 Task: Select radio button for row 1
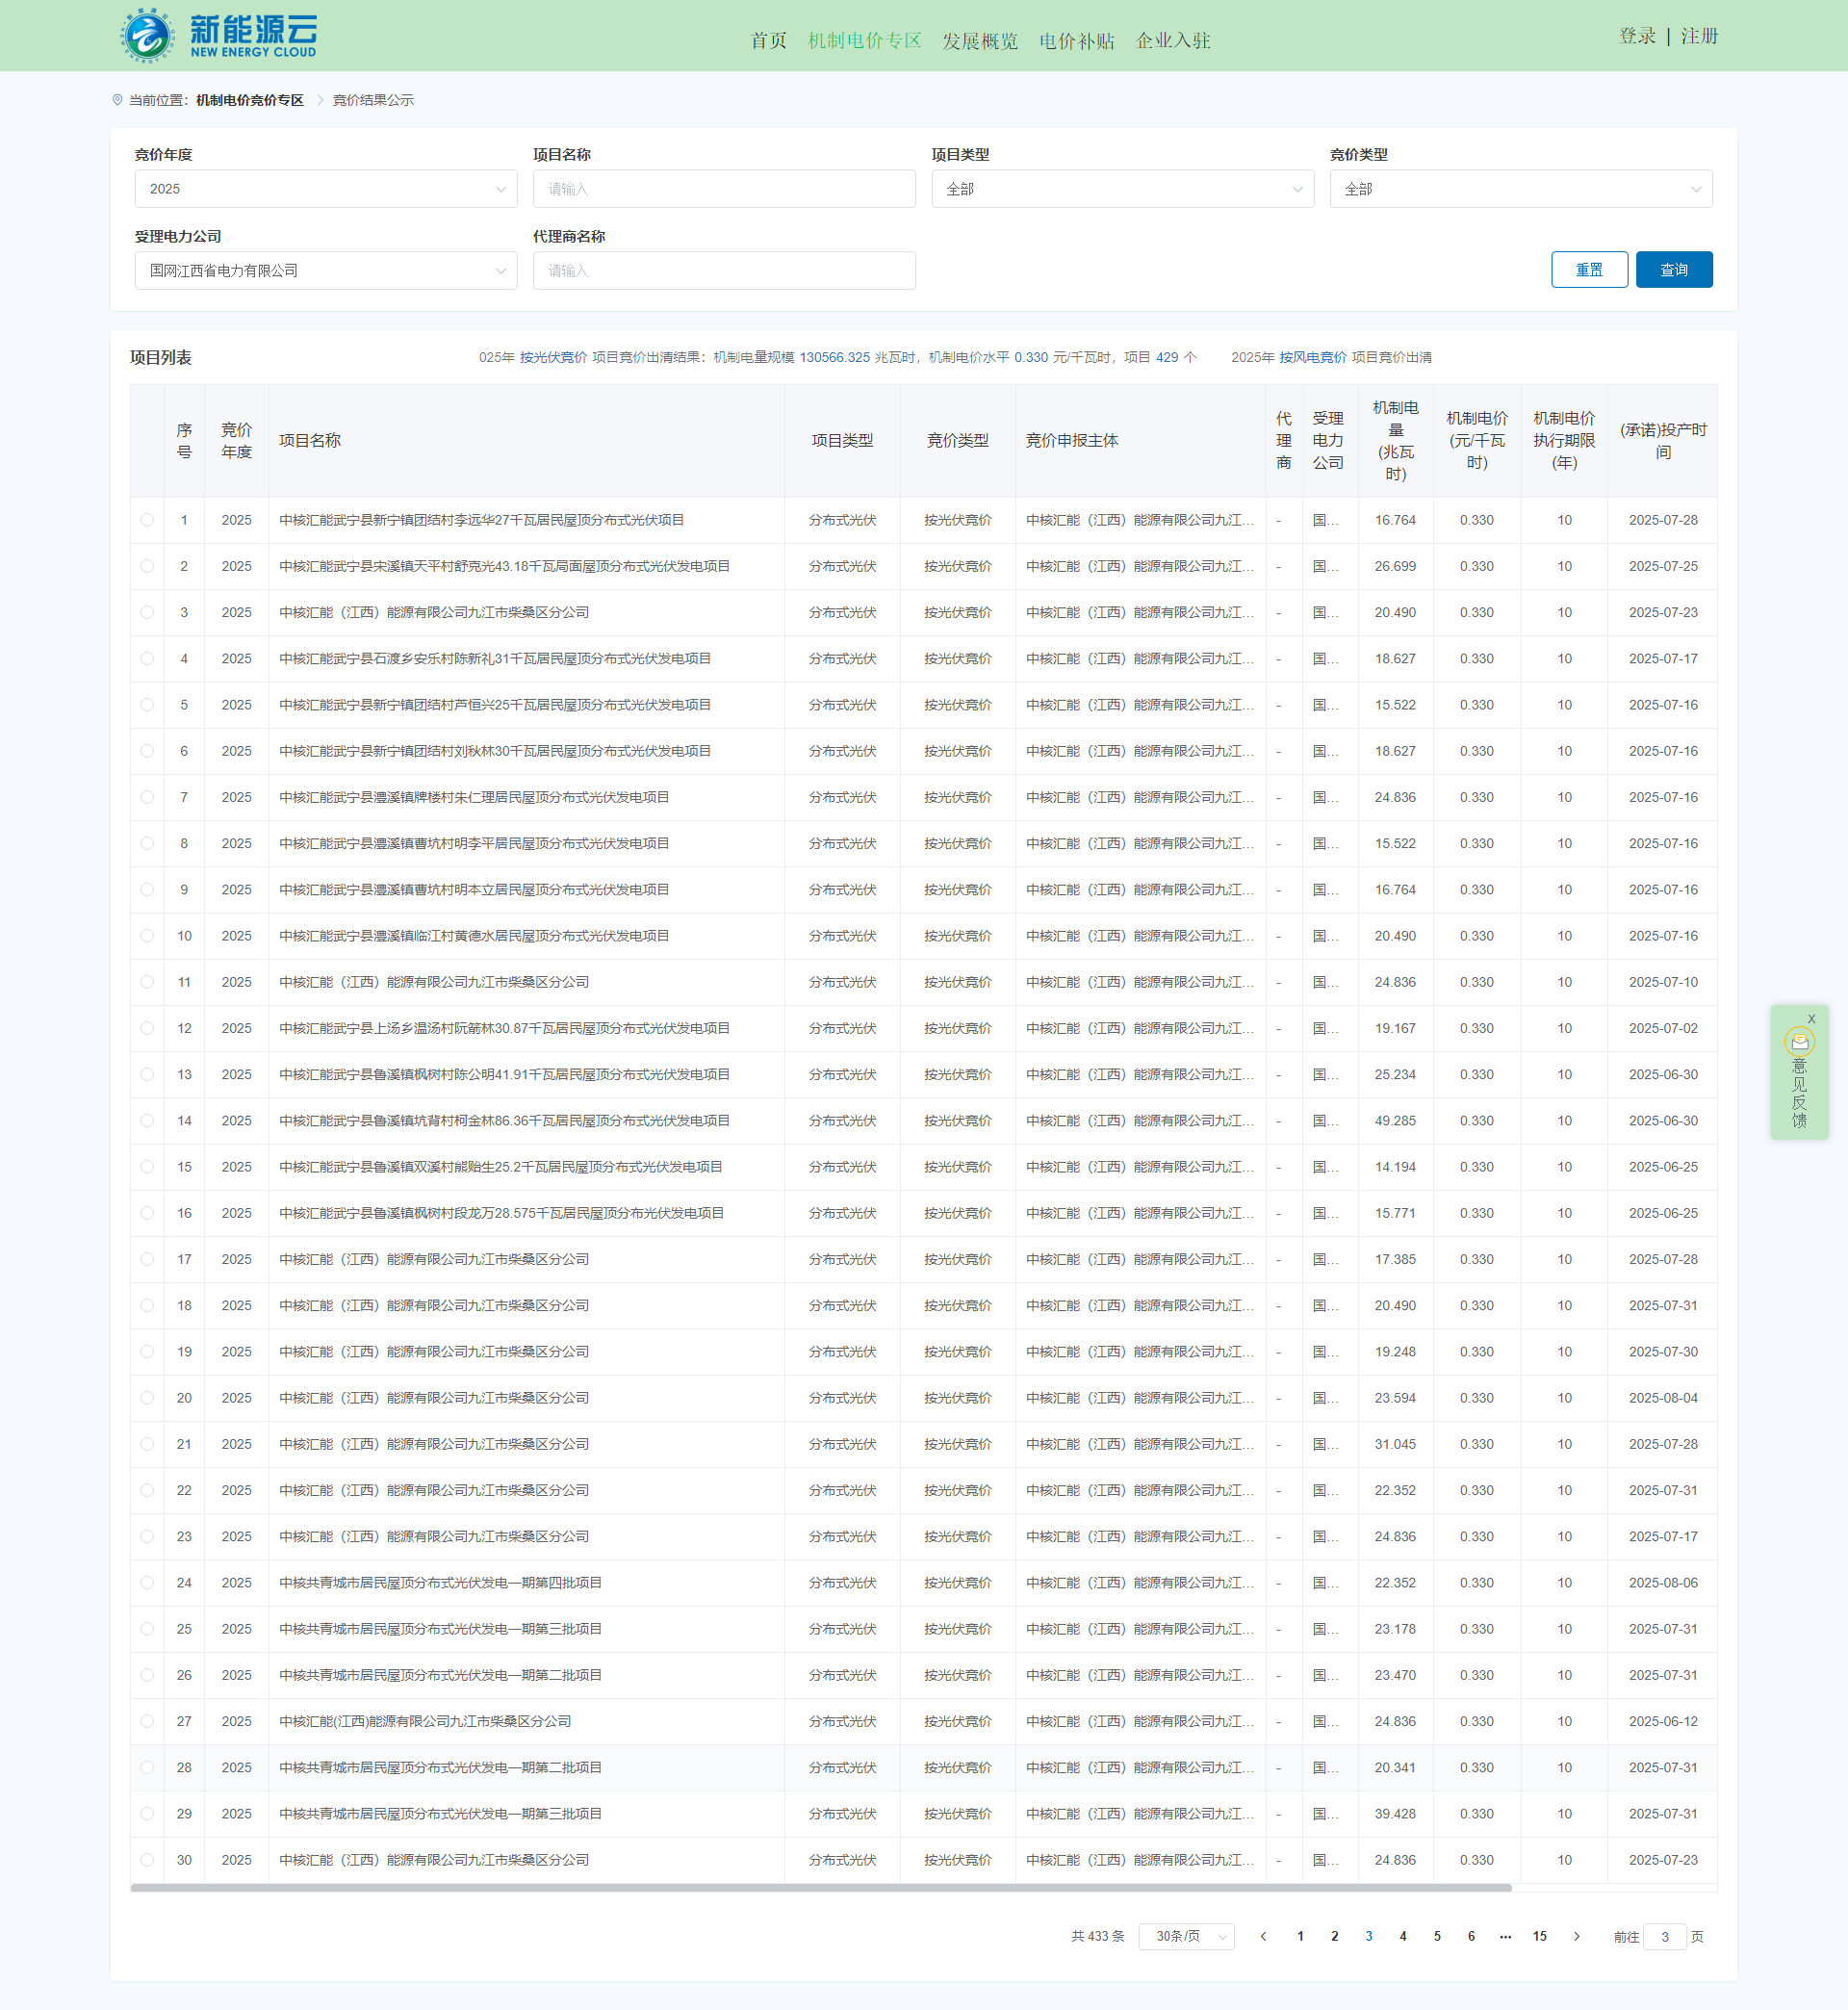click(x=147, y=520)
